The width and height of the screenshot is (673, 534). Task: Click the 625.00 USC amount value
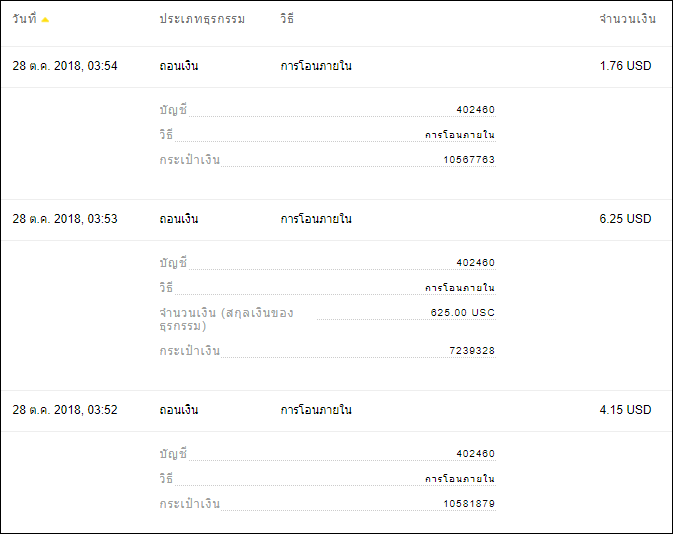pyautogui.click(x=463, y=313)
